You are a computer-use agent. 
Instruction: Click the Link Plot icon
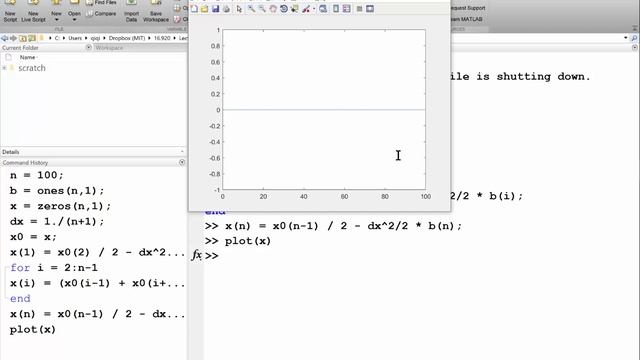[x=323, y=9]
